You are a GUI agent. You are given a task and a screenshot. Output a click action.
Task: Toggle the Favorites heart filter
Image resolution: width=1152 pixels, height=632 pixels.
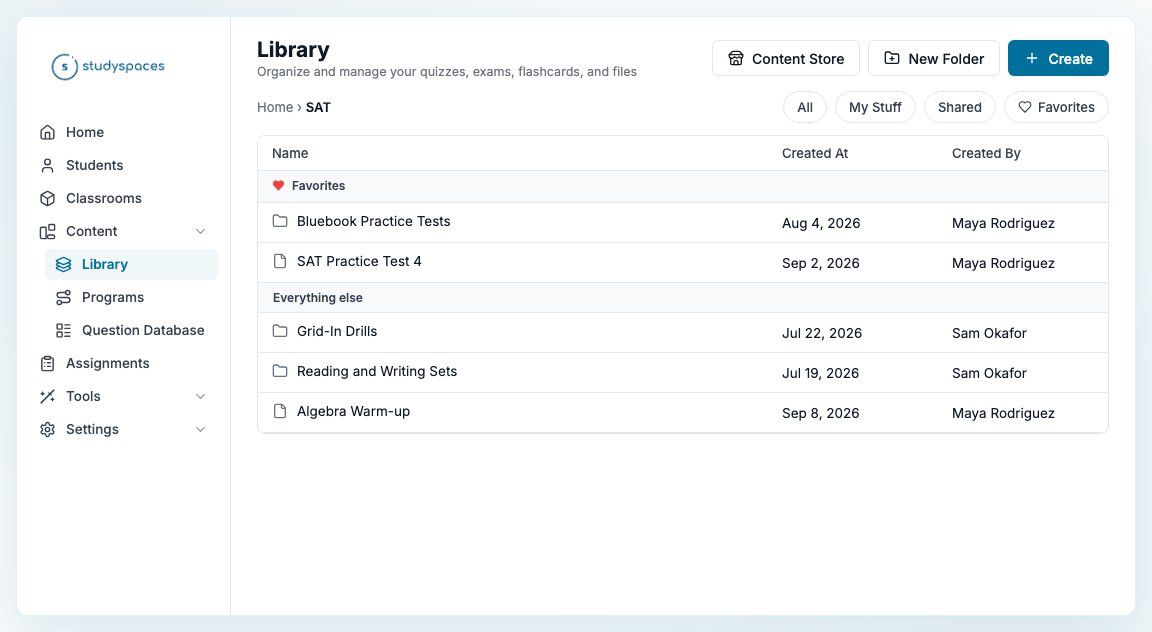[x=1056, y=107]
